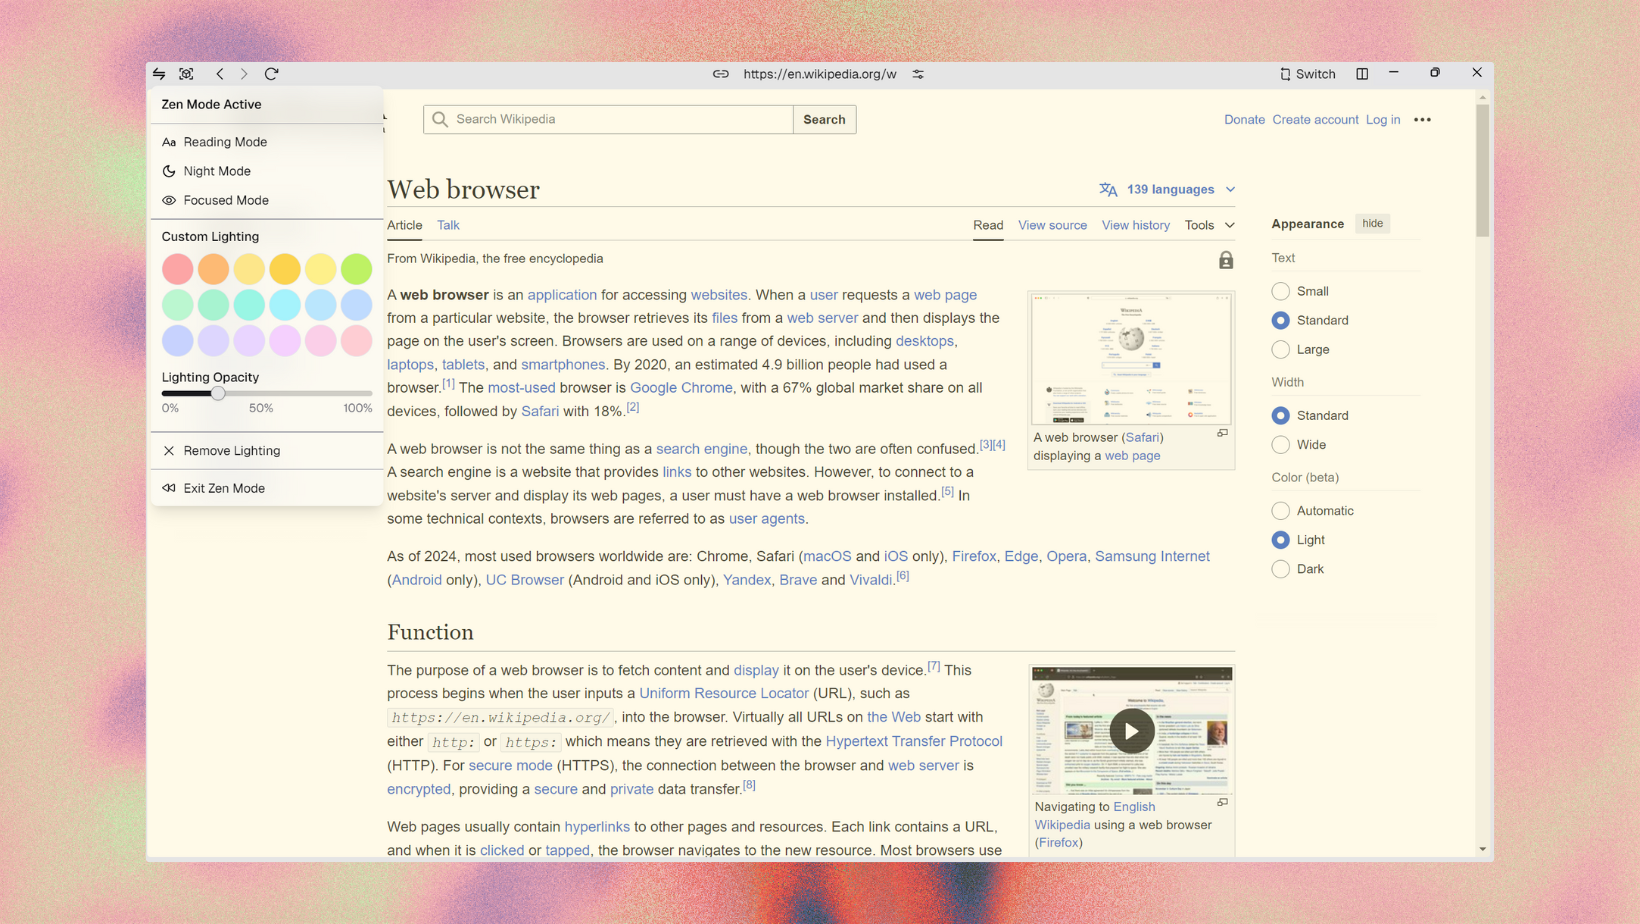Screen dimensions: 1640x924
Task: Click citation reference [6]
Action: (x=902, y=575)
